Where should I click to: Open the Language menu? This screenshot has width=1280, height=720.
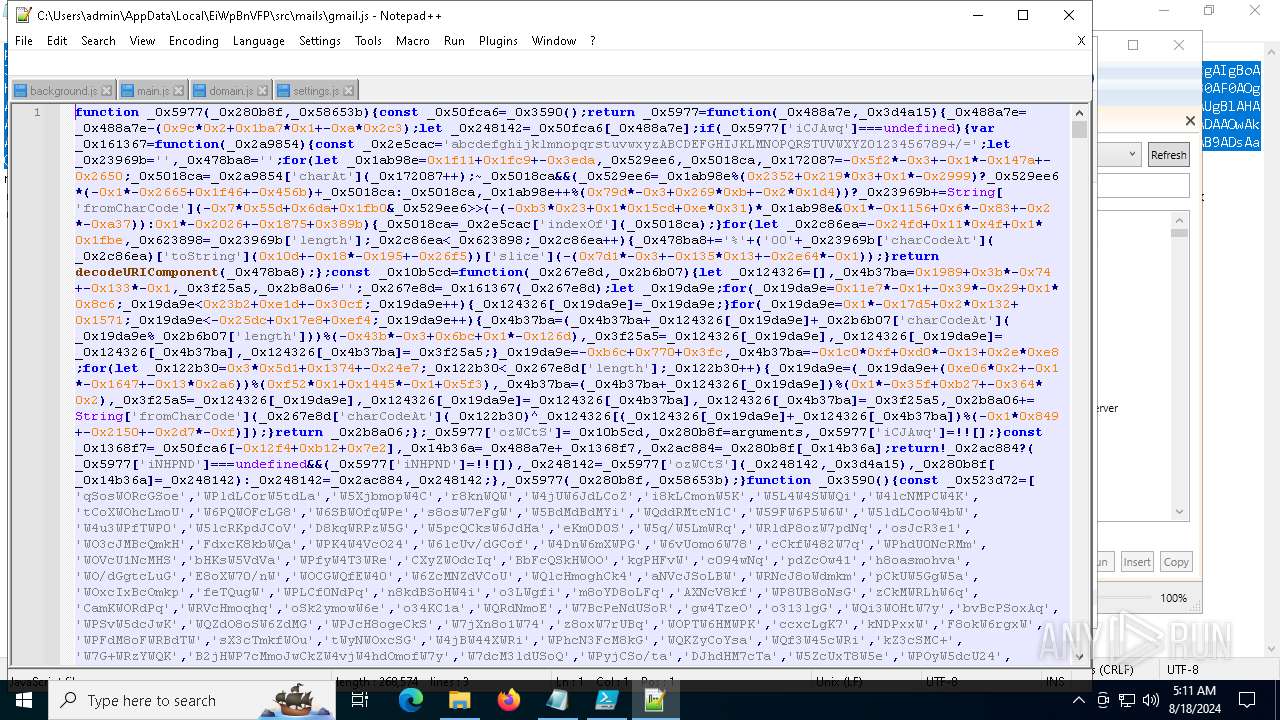pos(258,41)
